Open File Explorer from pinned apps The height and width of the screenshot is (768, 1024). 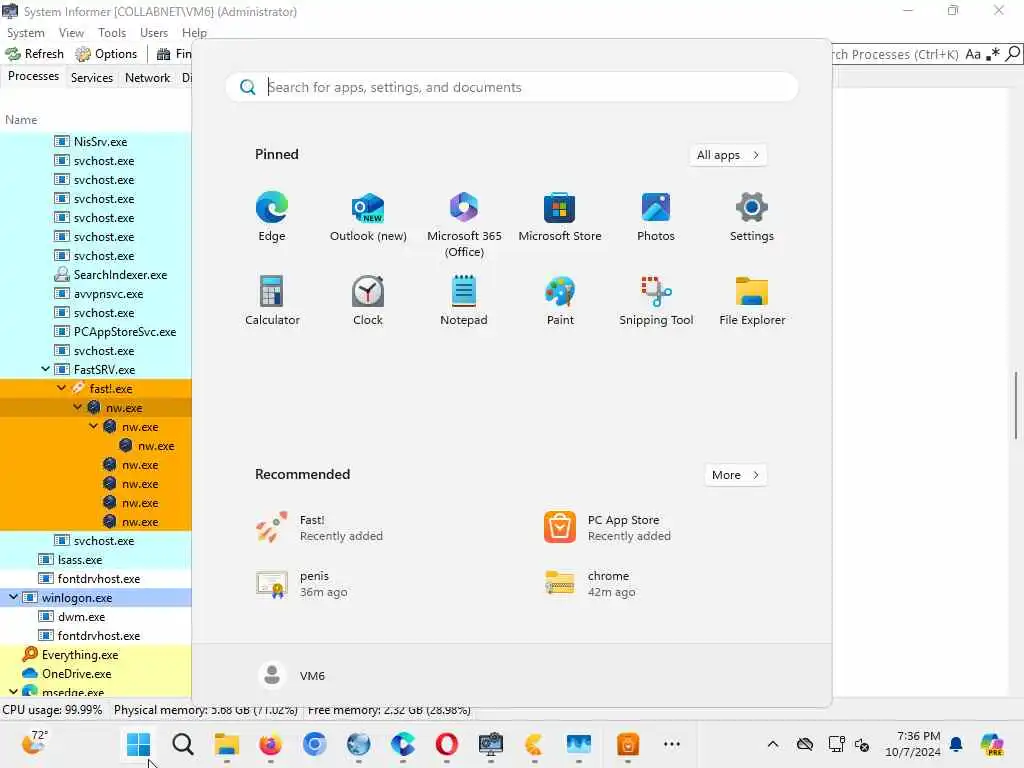[x=752, y=300]
